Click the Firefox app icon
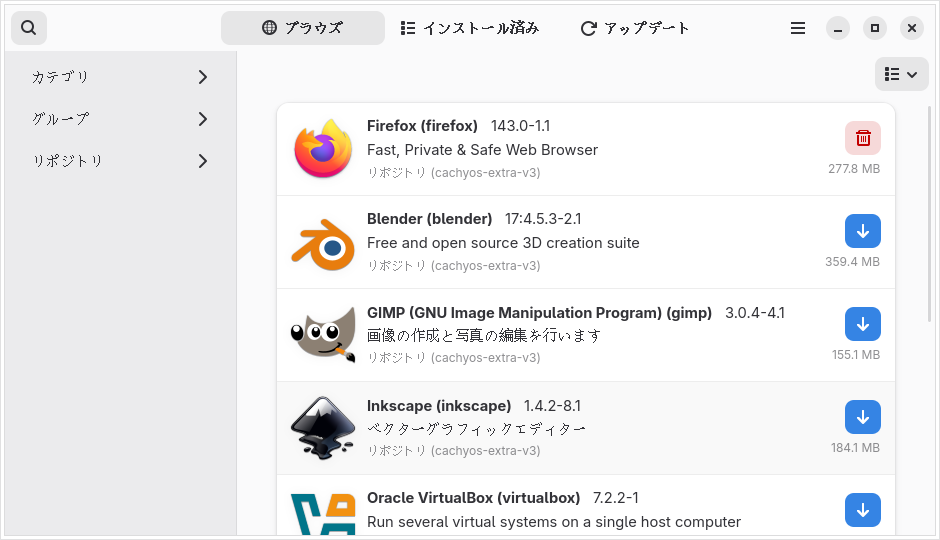This screenshot has height=540, width=940. click(323, 149)
